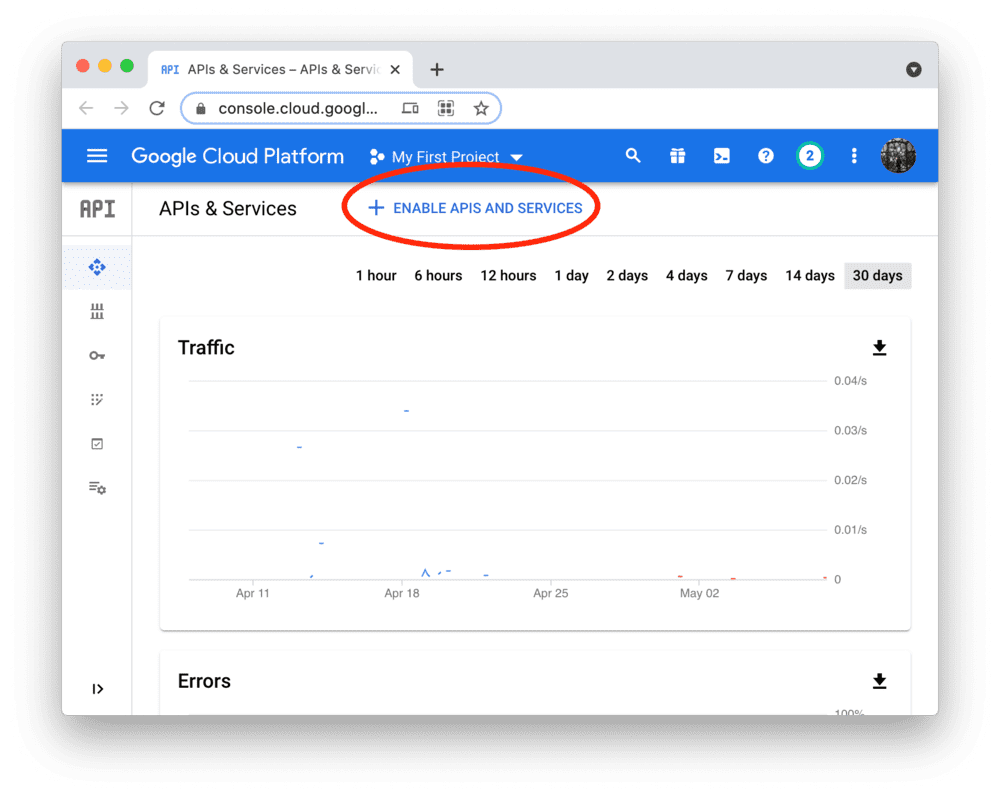Click the QR grid icon in address bar
The image size is (1000, 797).
tap(446, 108)
